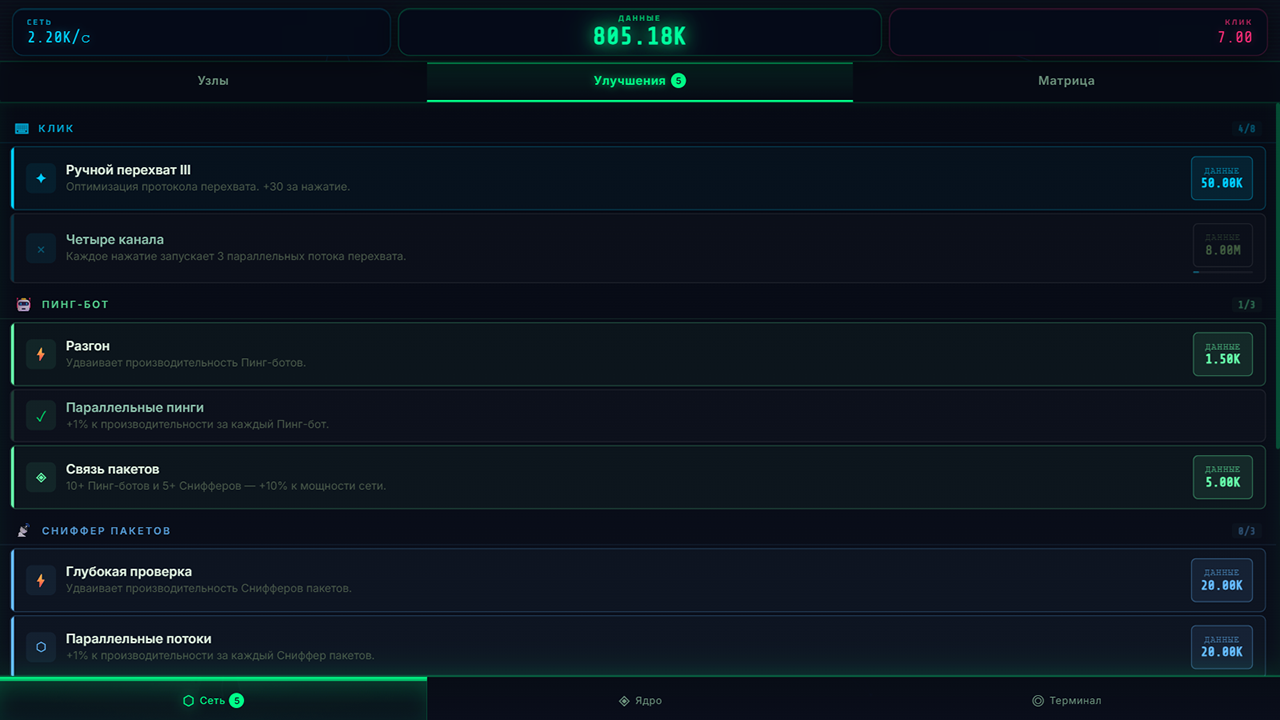
Task: Click the monitor icon in the КЛИК section header
Action: click(21, 127)
